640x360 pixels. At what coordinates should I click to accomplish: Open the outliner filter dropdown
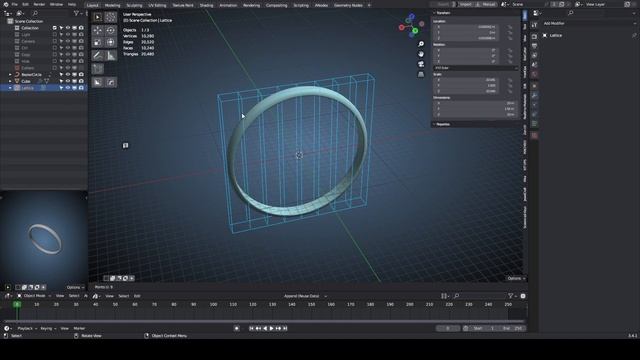pyautogui.click(x=77, y=13)
